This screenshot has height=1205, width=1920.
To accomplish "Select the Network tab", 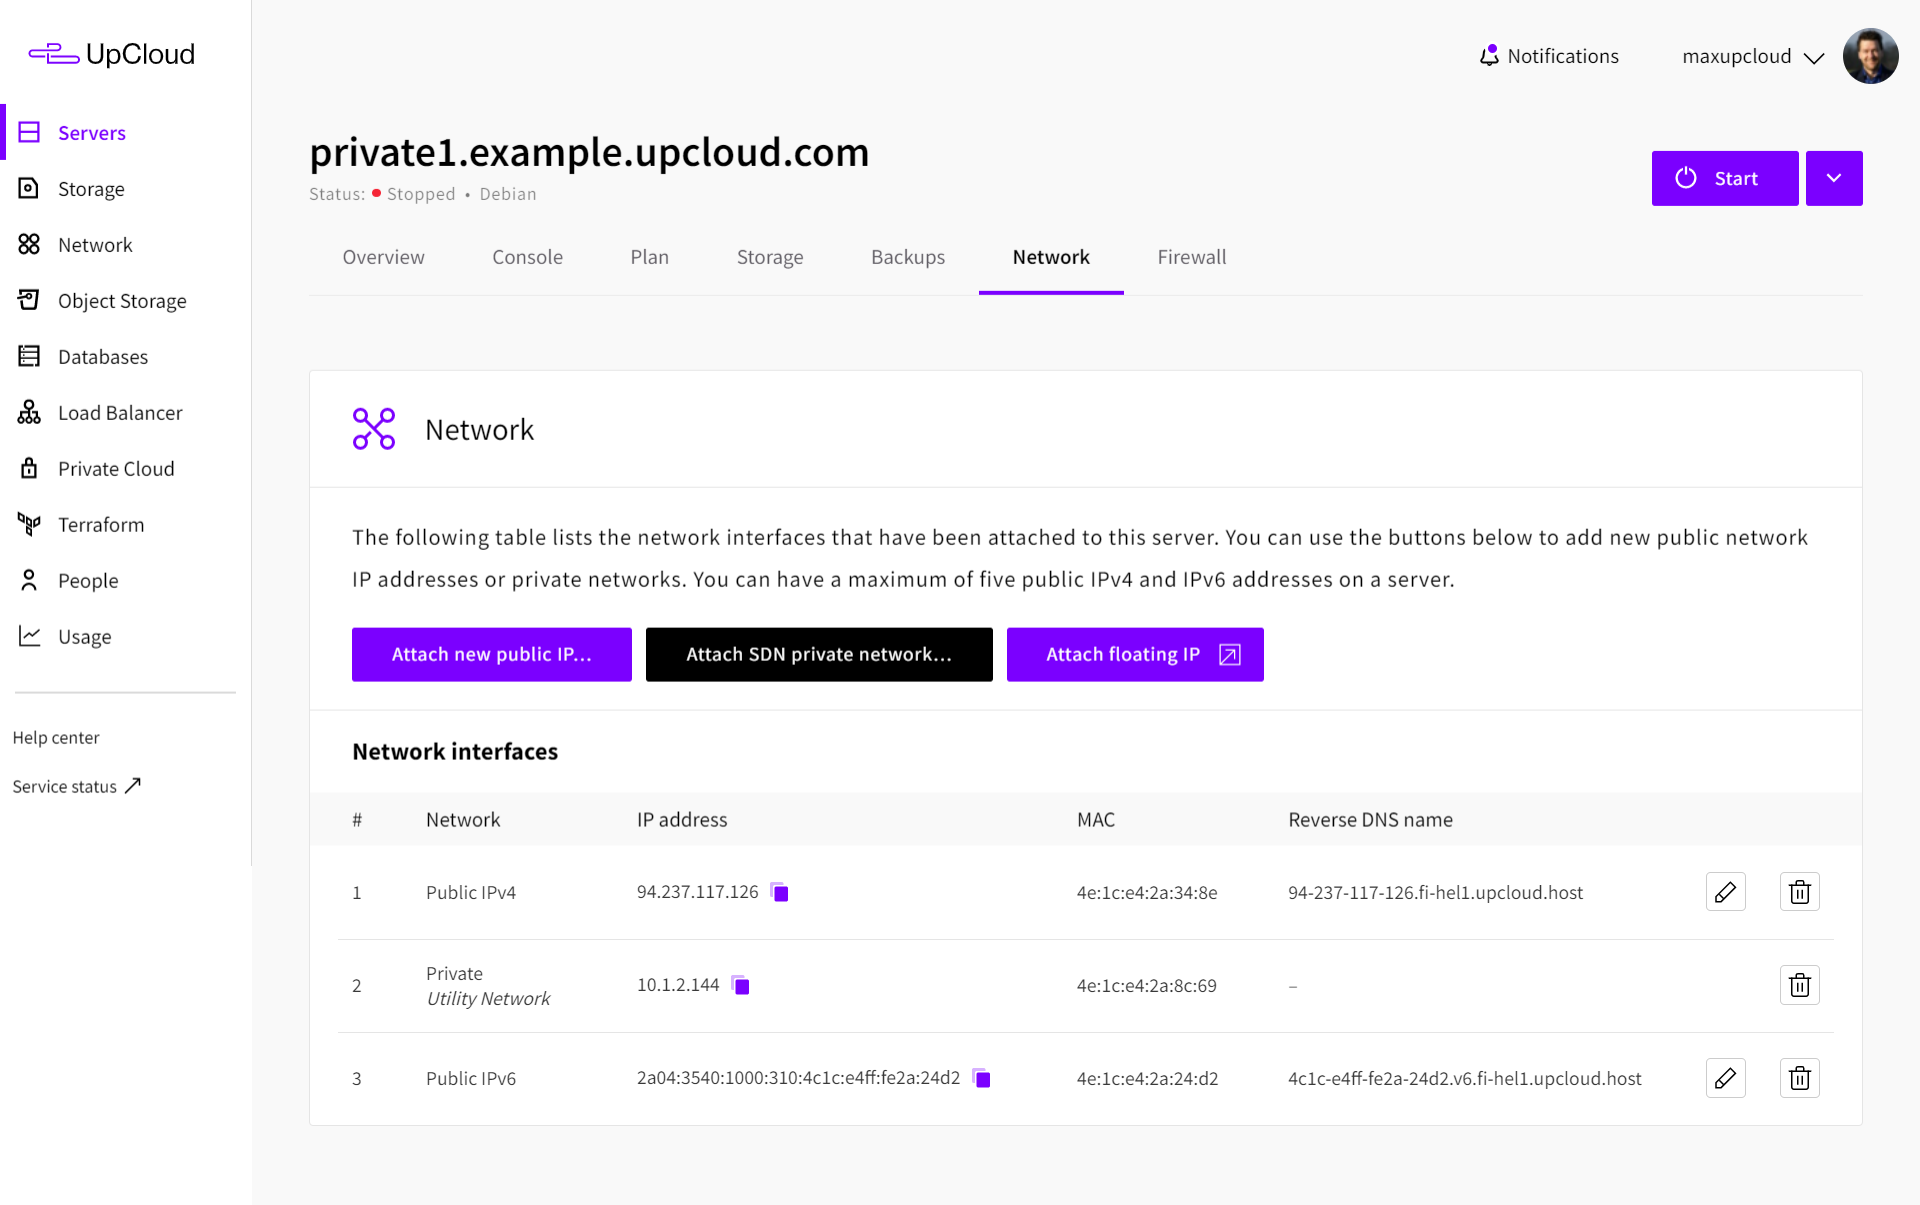I will click(x=1051, y=257).
